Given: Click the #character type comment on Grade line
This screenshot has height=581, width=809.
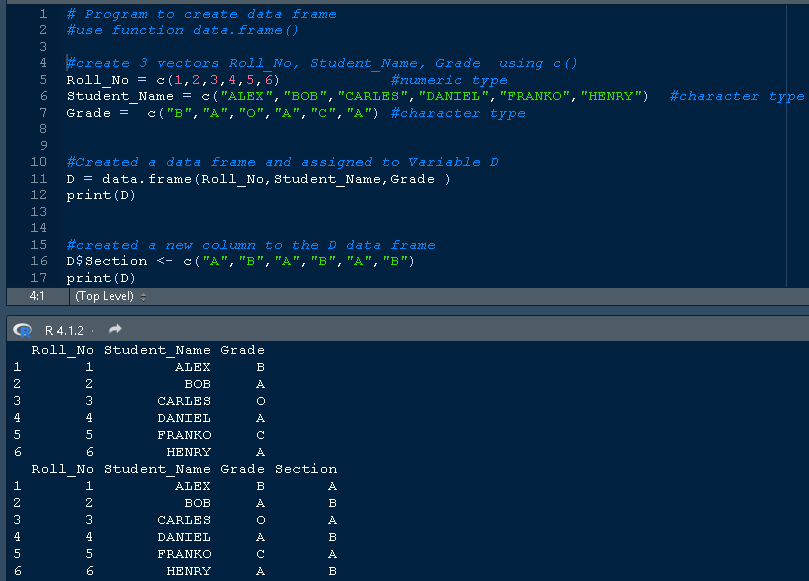Looking at the screenshot, I should pos(458,113).
